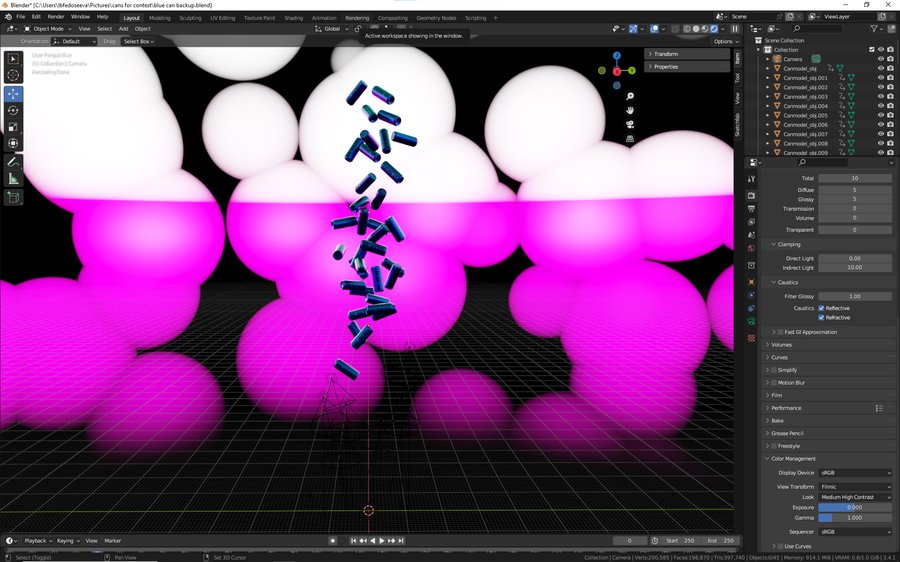The width and height of the screenshot is (900, 562).
Task: Open the Render menu
Action: point(56,17)
